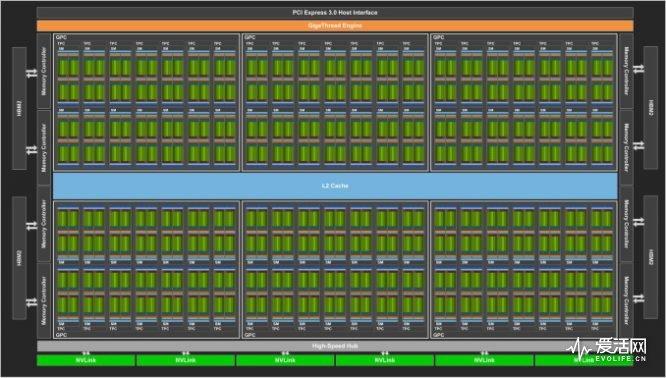666x378 pixels.
Task: Click the arrows icon beside the upper-left HBM2
Action: point(32,73)
